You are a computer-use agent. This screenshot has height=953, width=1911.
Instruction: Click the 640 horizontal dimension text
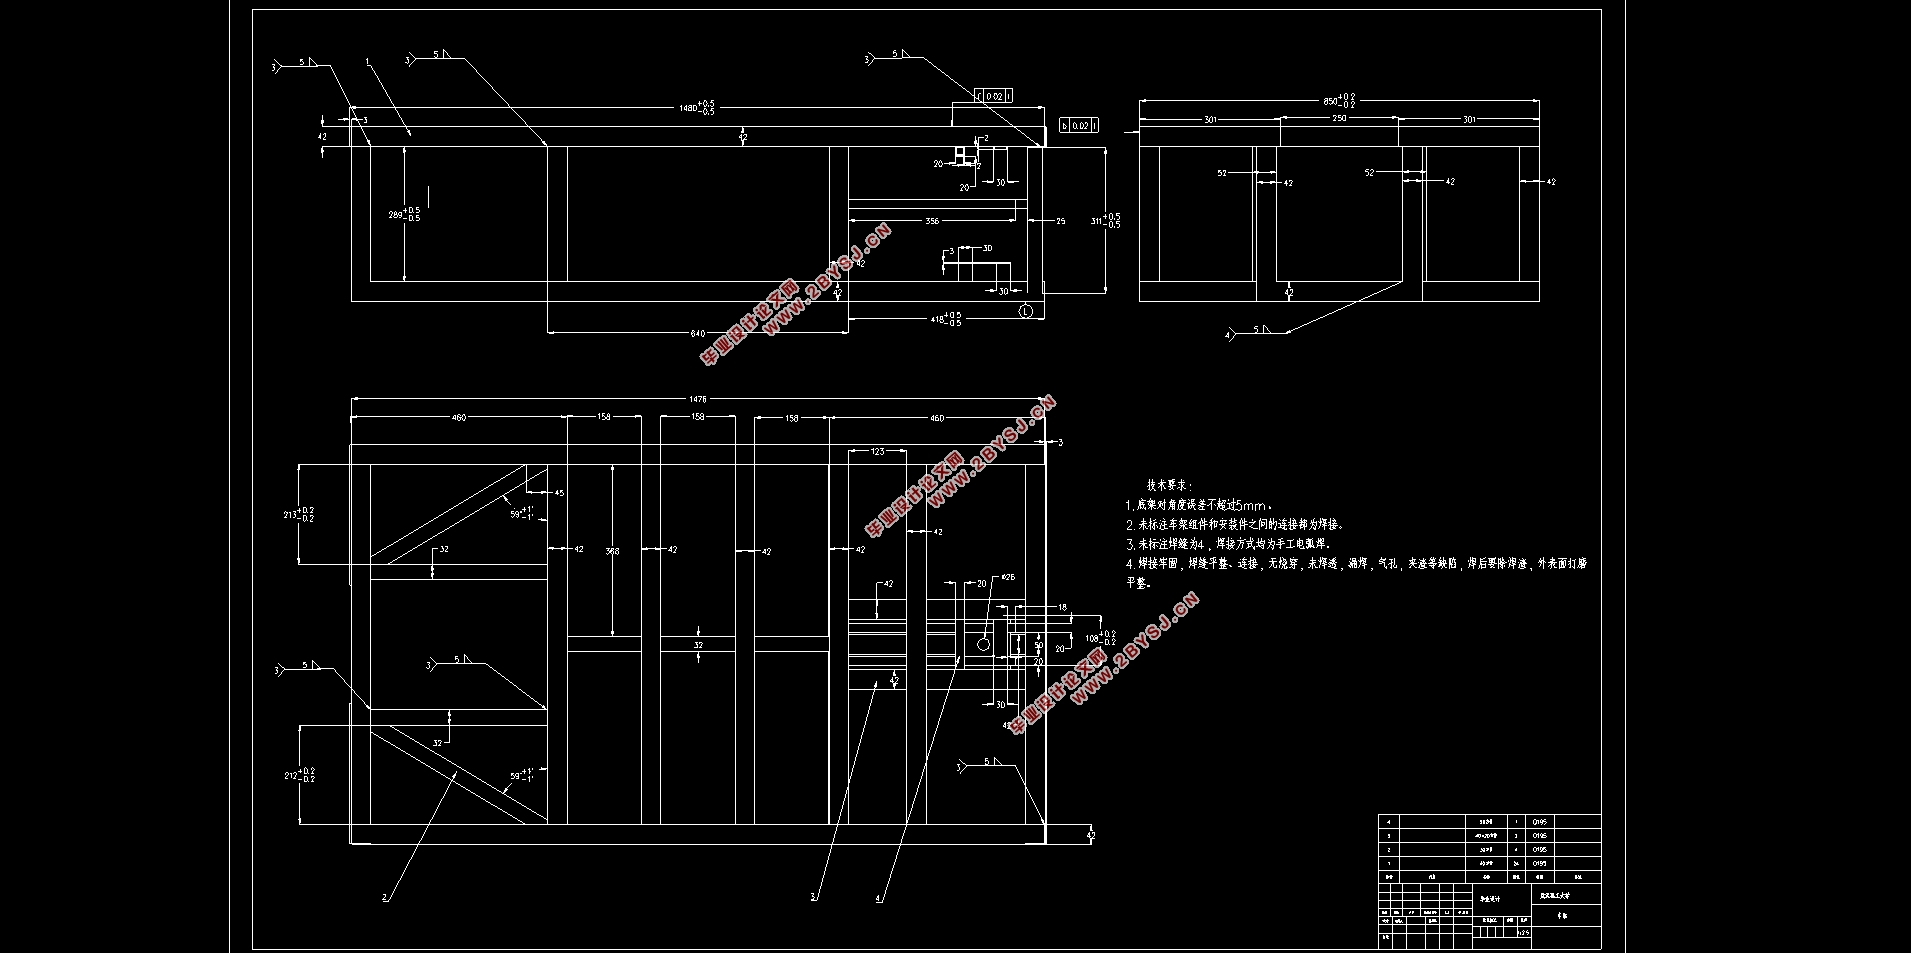pyautogui.click(x=697, y=333)
